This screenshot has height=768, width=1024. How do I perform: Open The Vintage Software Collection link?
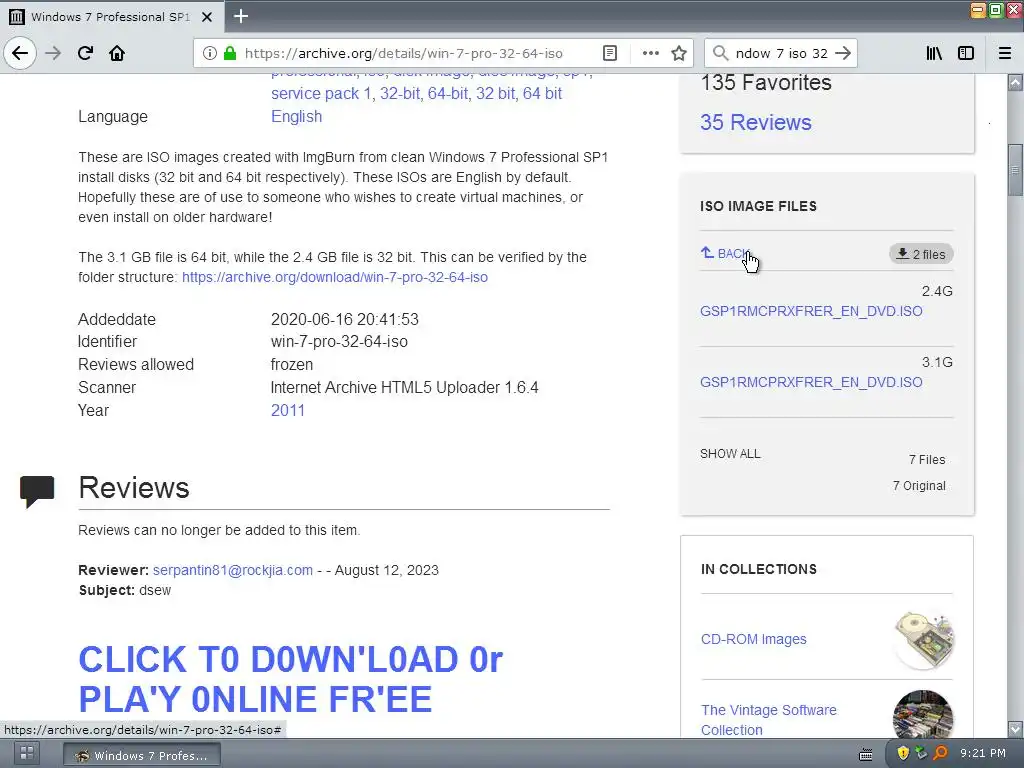point(769,720)
